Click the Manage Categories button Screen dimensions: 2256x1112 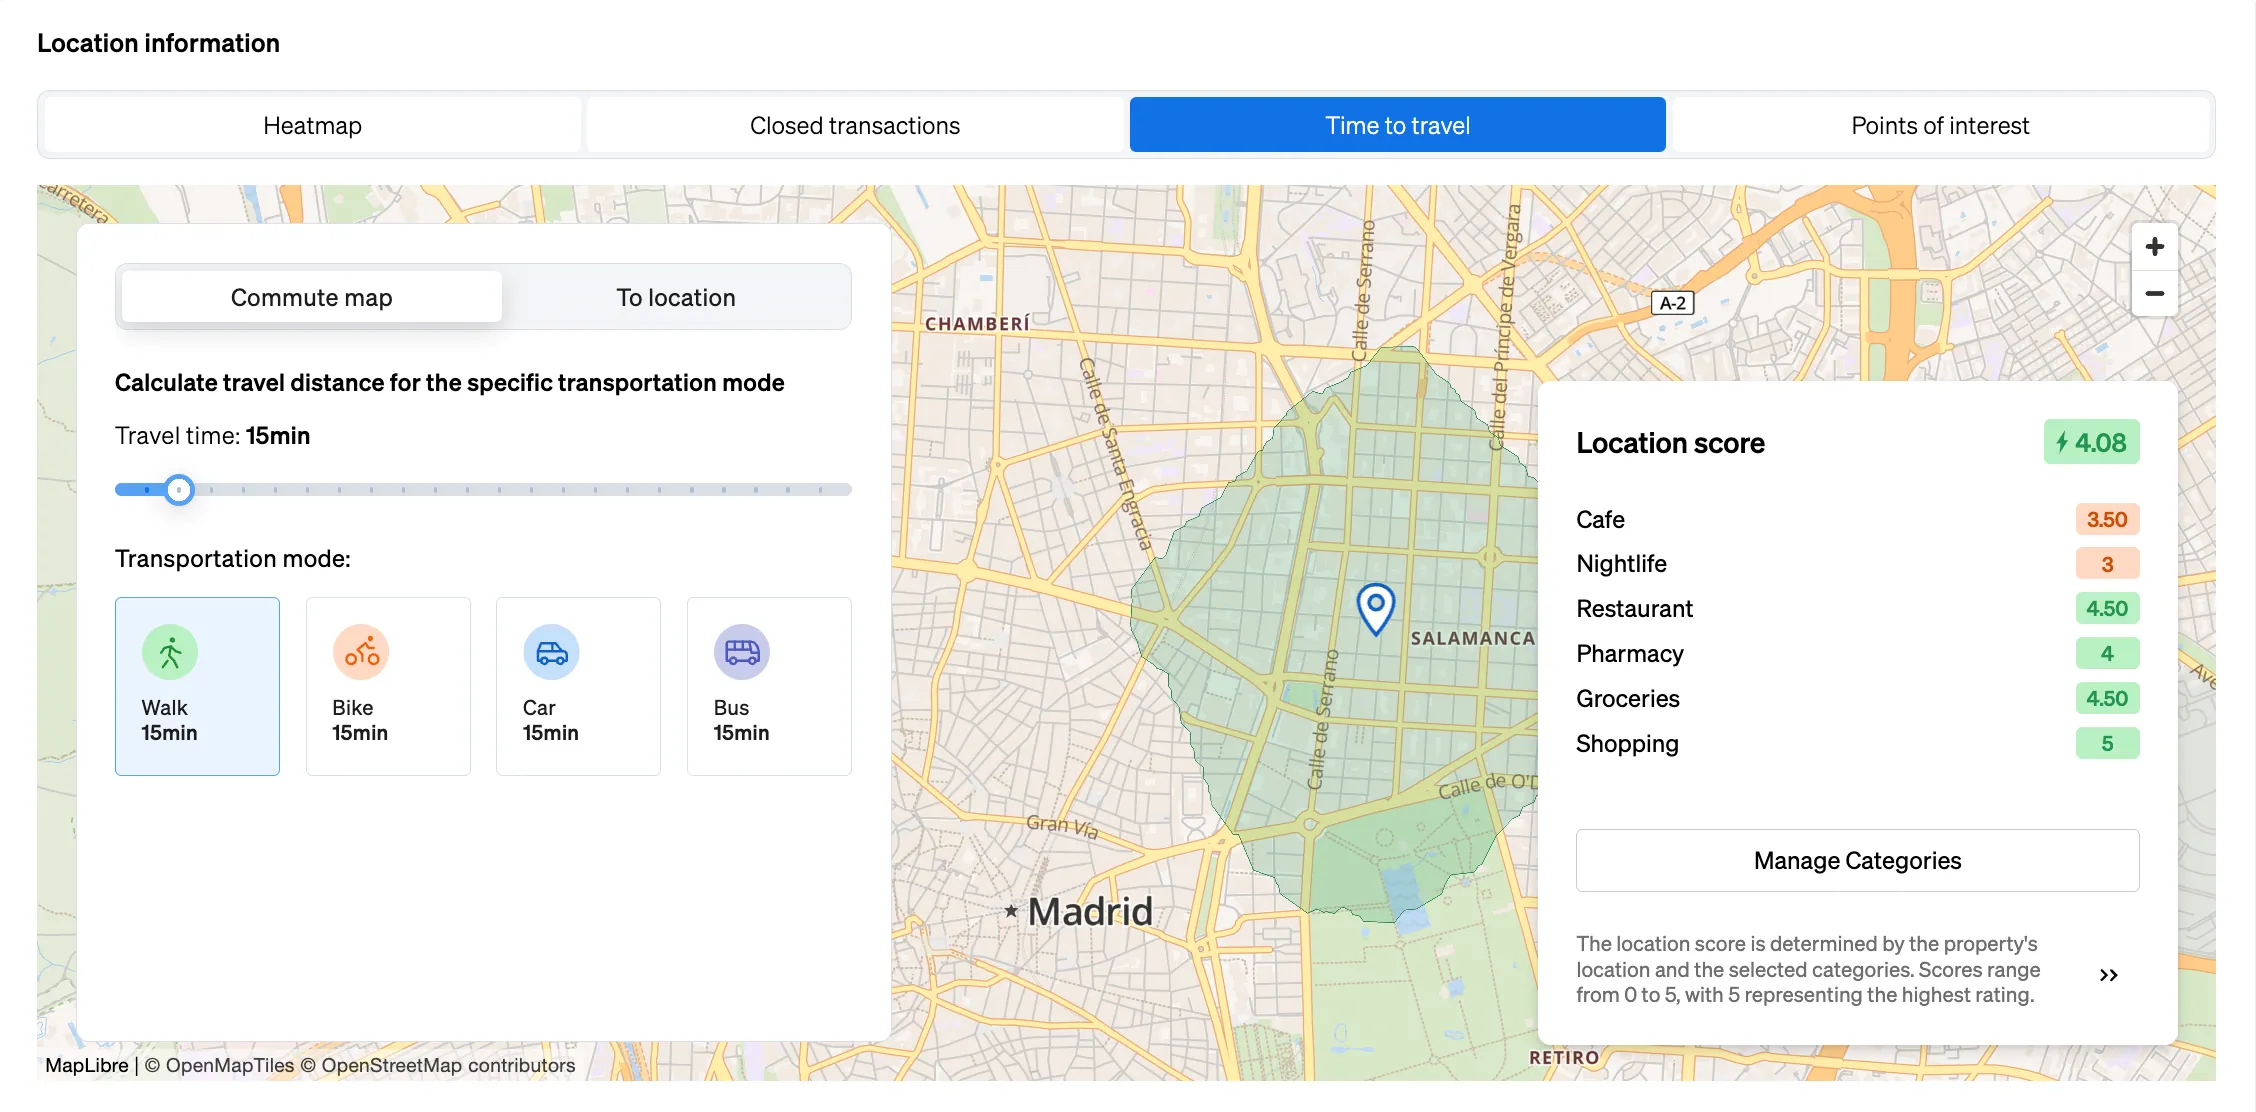click(1857, 860)
